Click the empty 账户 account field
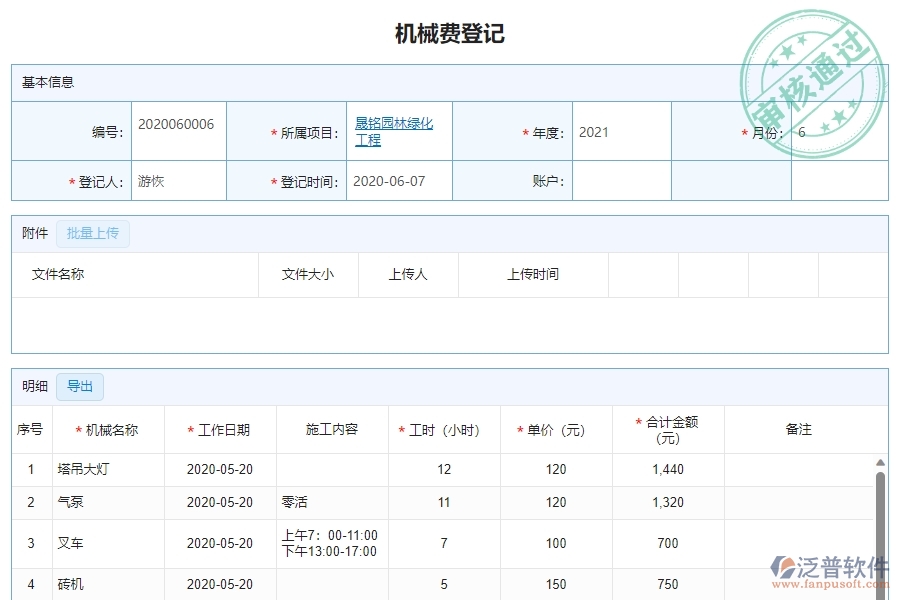The height and width of the screenshot is (600, 900). [622, 180]
